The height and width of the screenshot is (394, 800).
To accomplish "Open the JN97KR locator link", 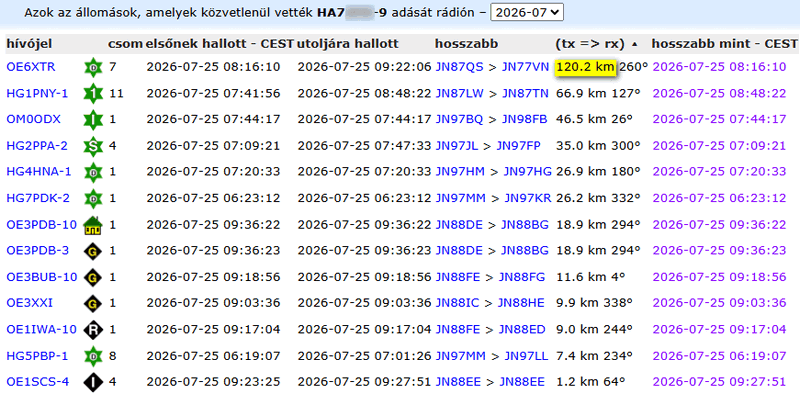I will point(528,198).
